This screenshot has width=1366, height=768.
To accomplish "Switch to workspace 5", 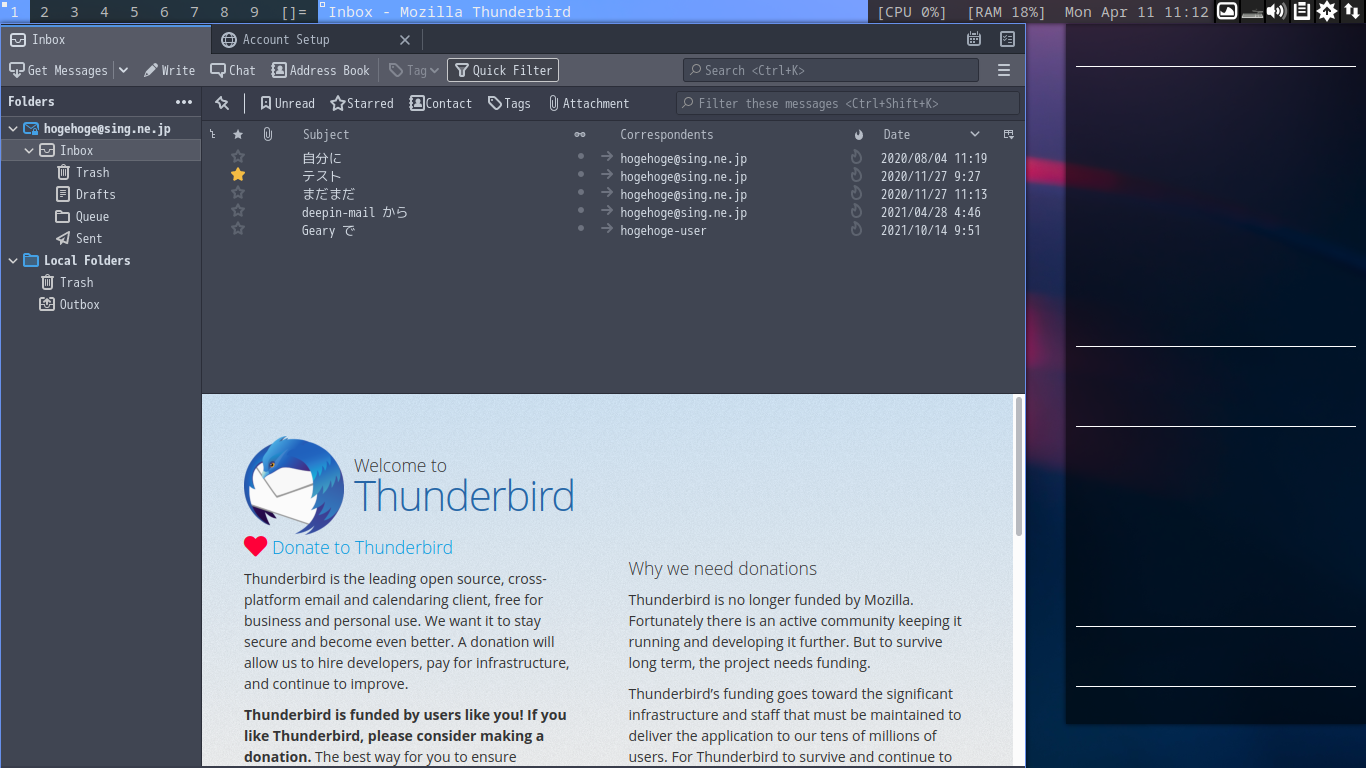I will [135, 12].
